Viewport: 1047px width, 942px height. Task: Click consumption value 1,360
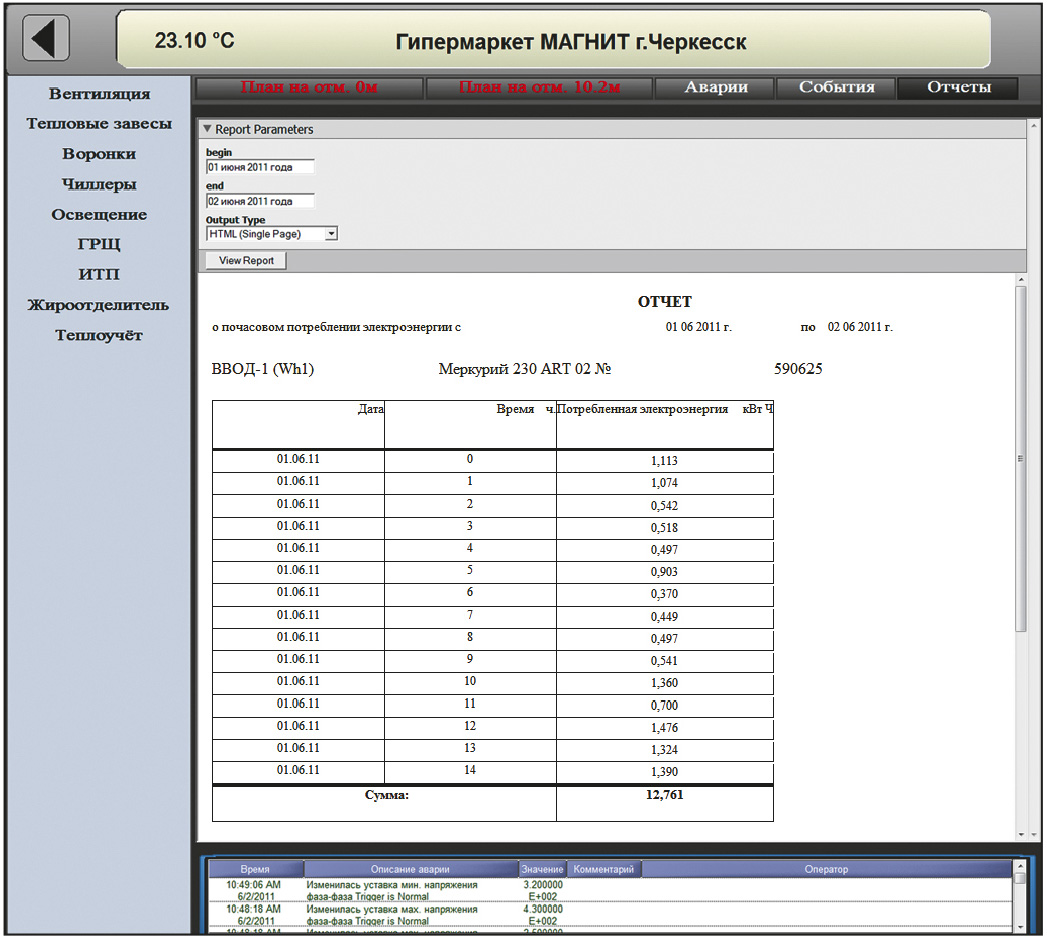(664, 682)
